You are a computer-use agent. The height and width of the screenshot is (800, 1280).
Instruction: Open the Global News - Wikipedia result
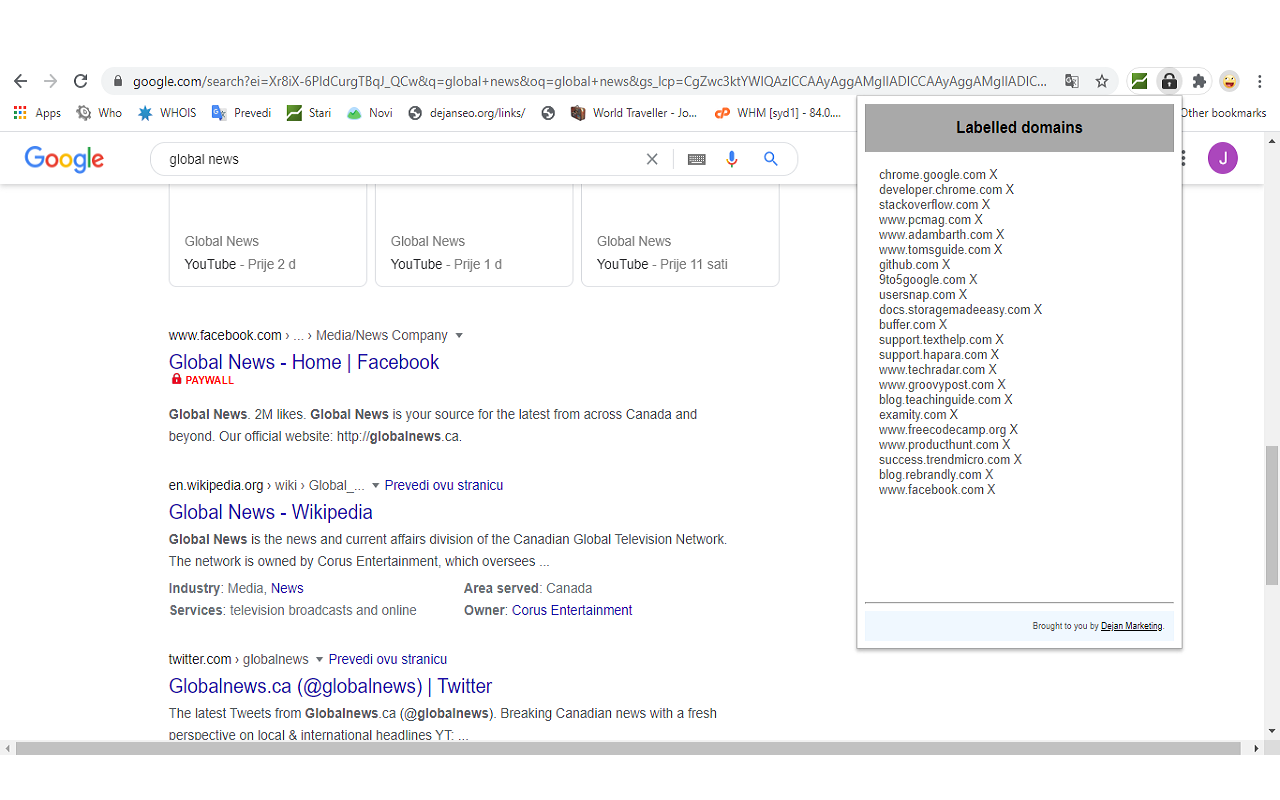pyautogui.click(x=271, y=512)
